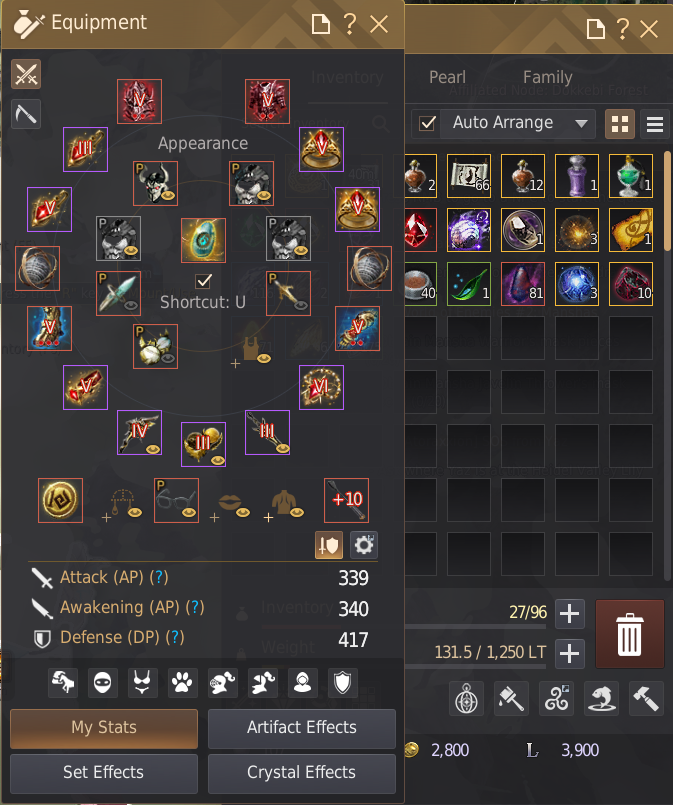Show the Crystal Effects button
Viewport: 673px width, 805px height.
(x=302, y=773)
